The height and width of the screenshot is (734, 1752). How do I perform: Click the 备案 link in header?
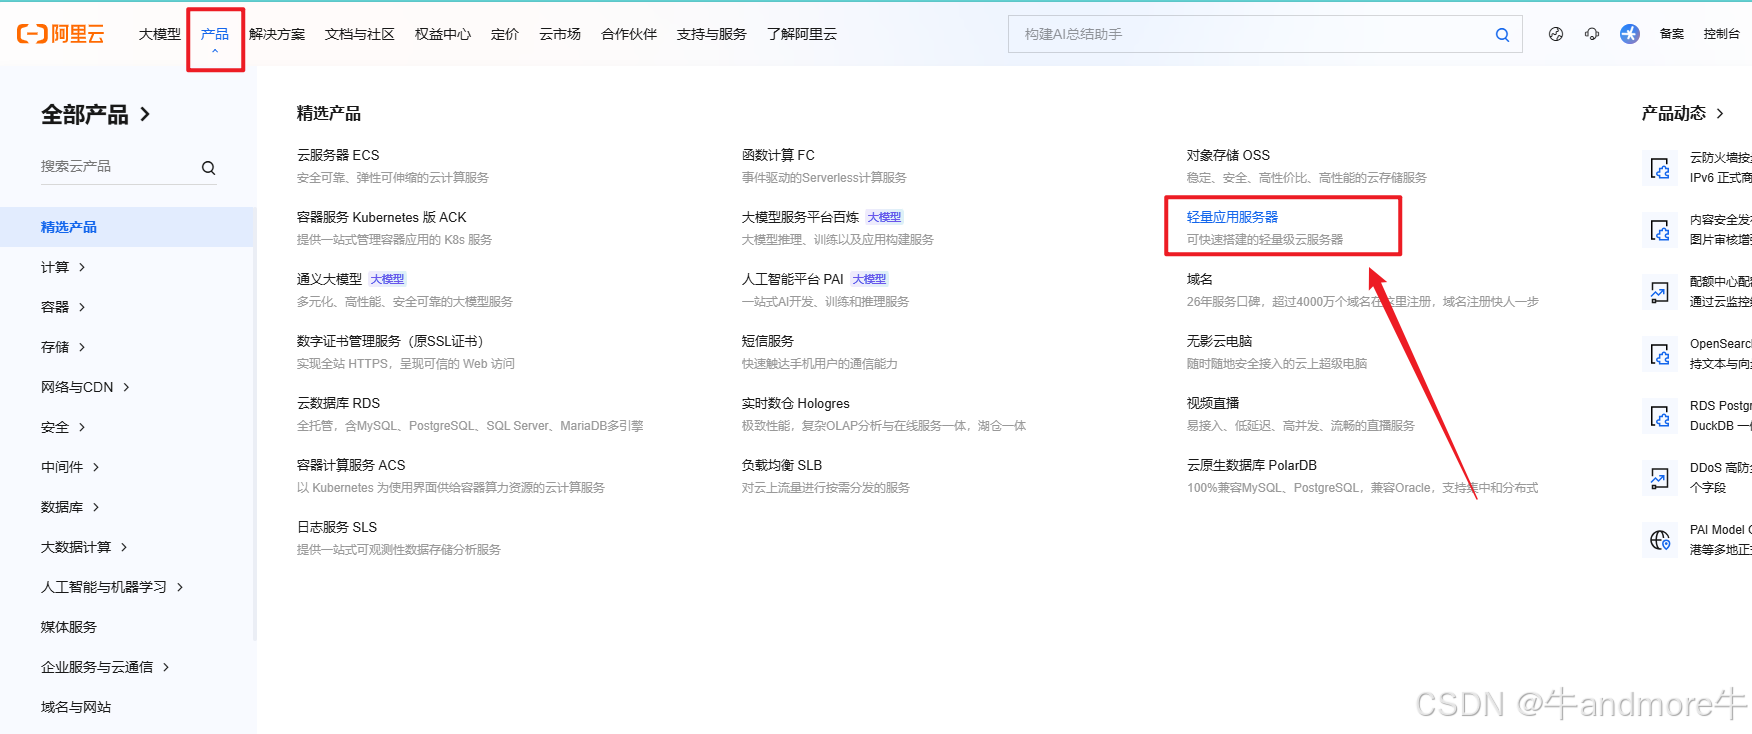(1672, 34)
